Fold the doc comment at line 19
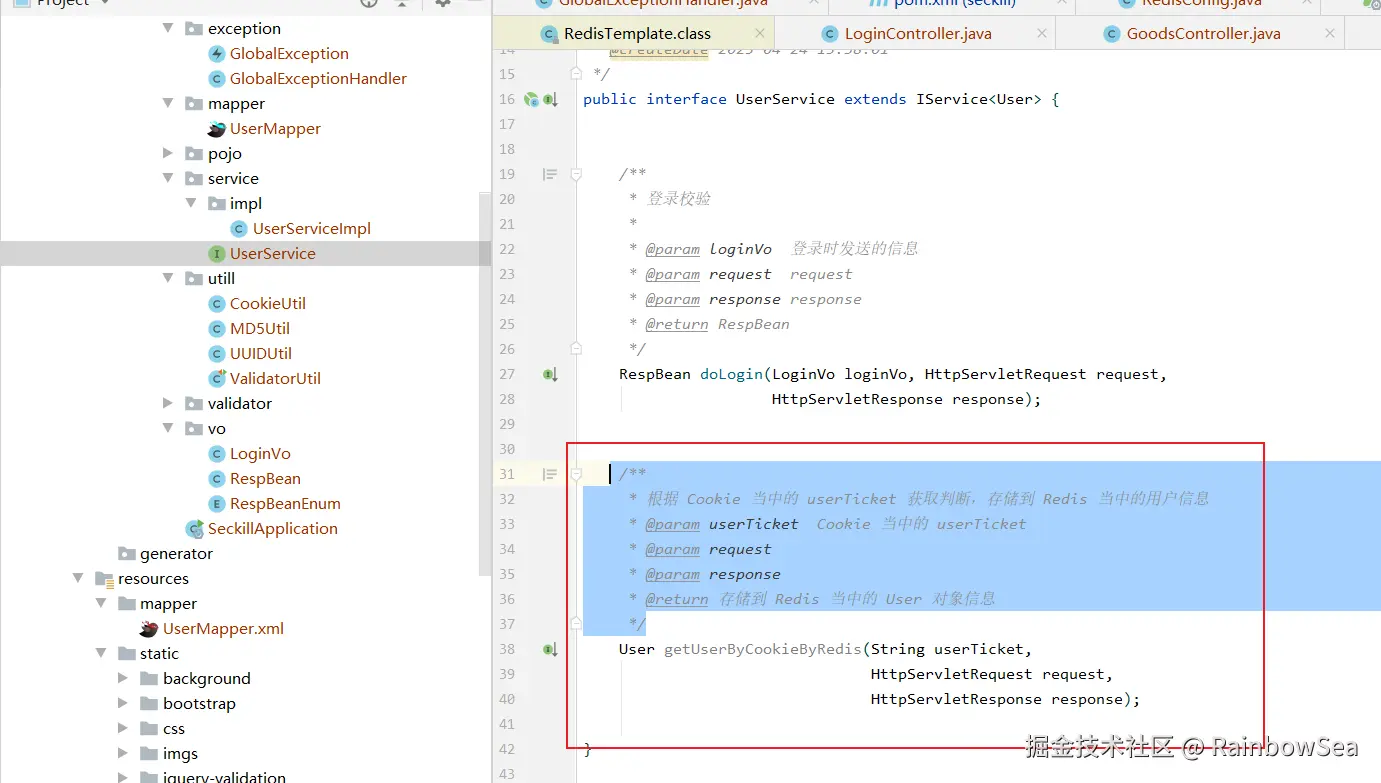The image size is (1381, 783). point(576,174)
